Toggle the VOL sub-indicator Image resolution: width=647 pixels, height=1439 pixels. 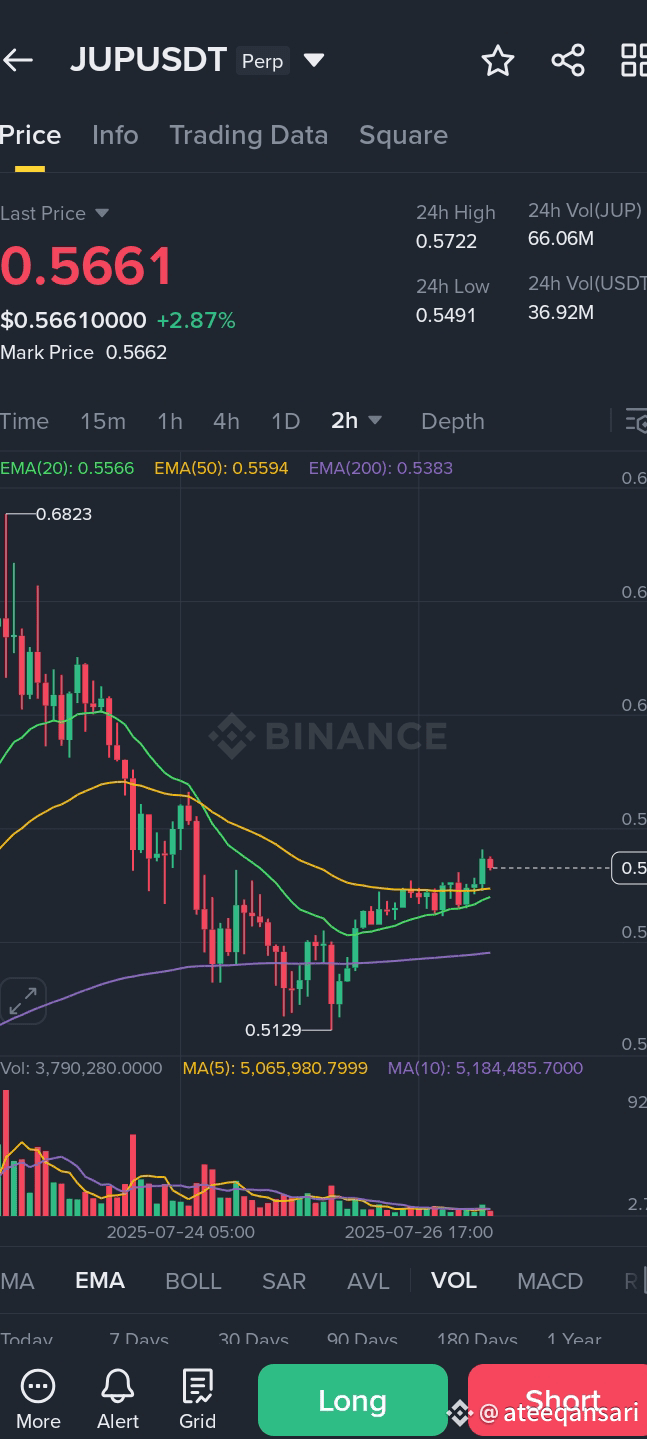pyautogui.click(x=454, y=1281)
